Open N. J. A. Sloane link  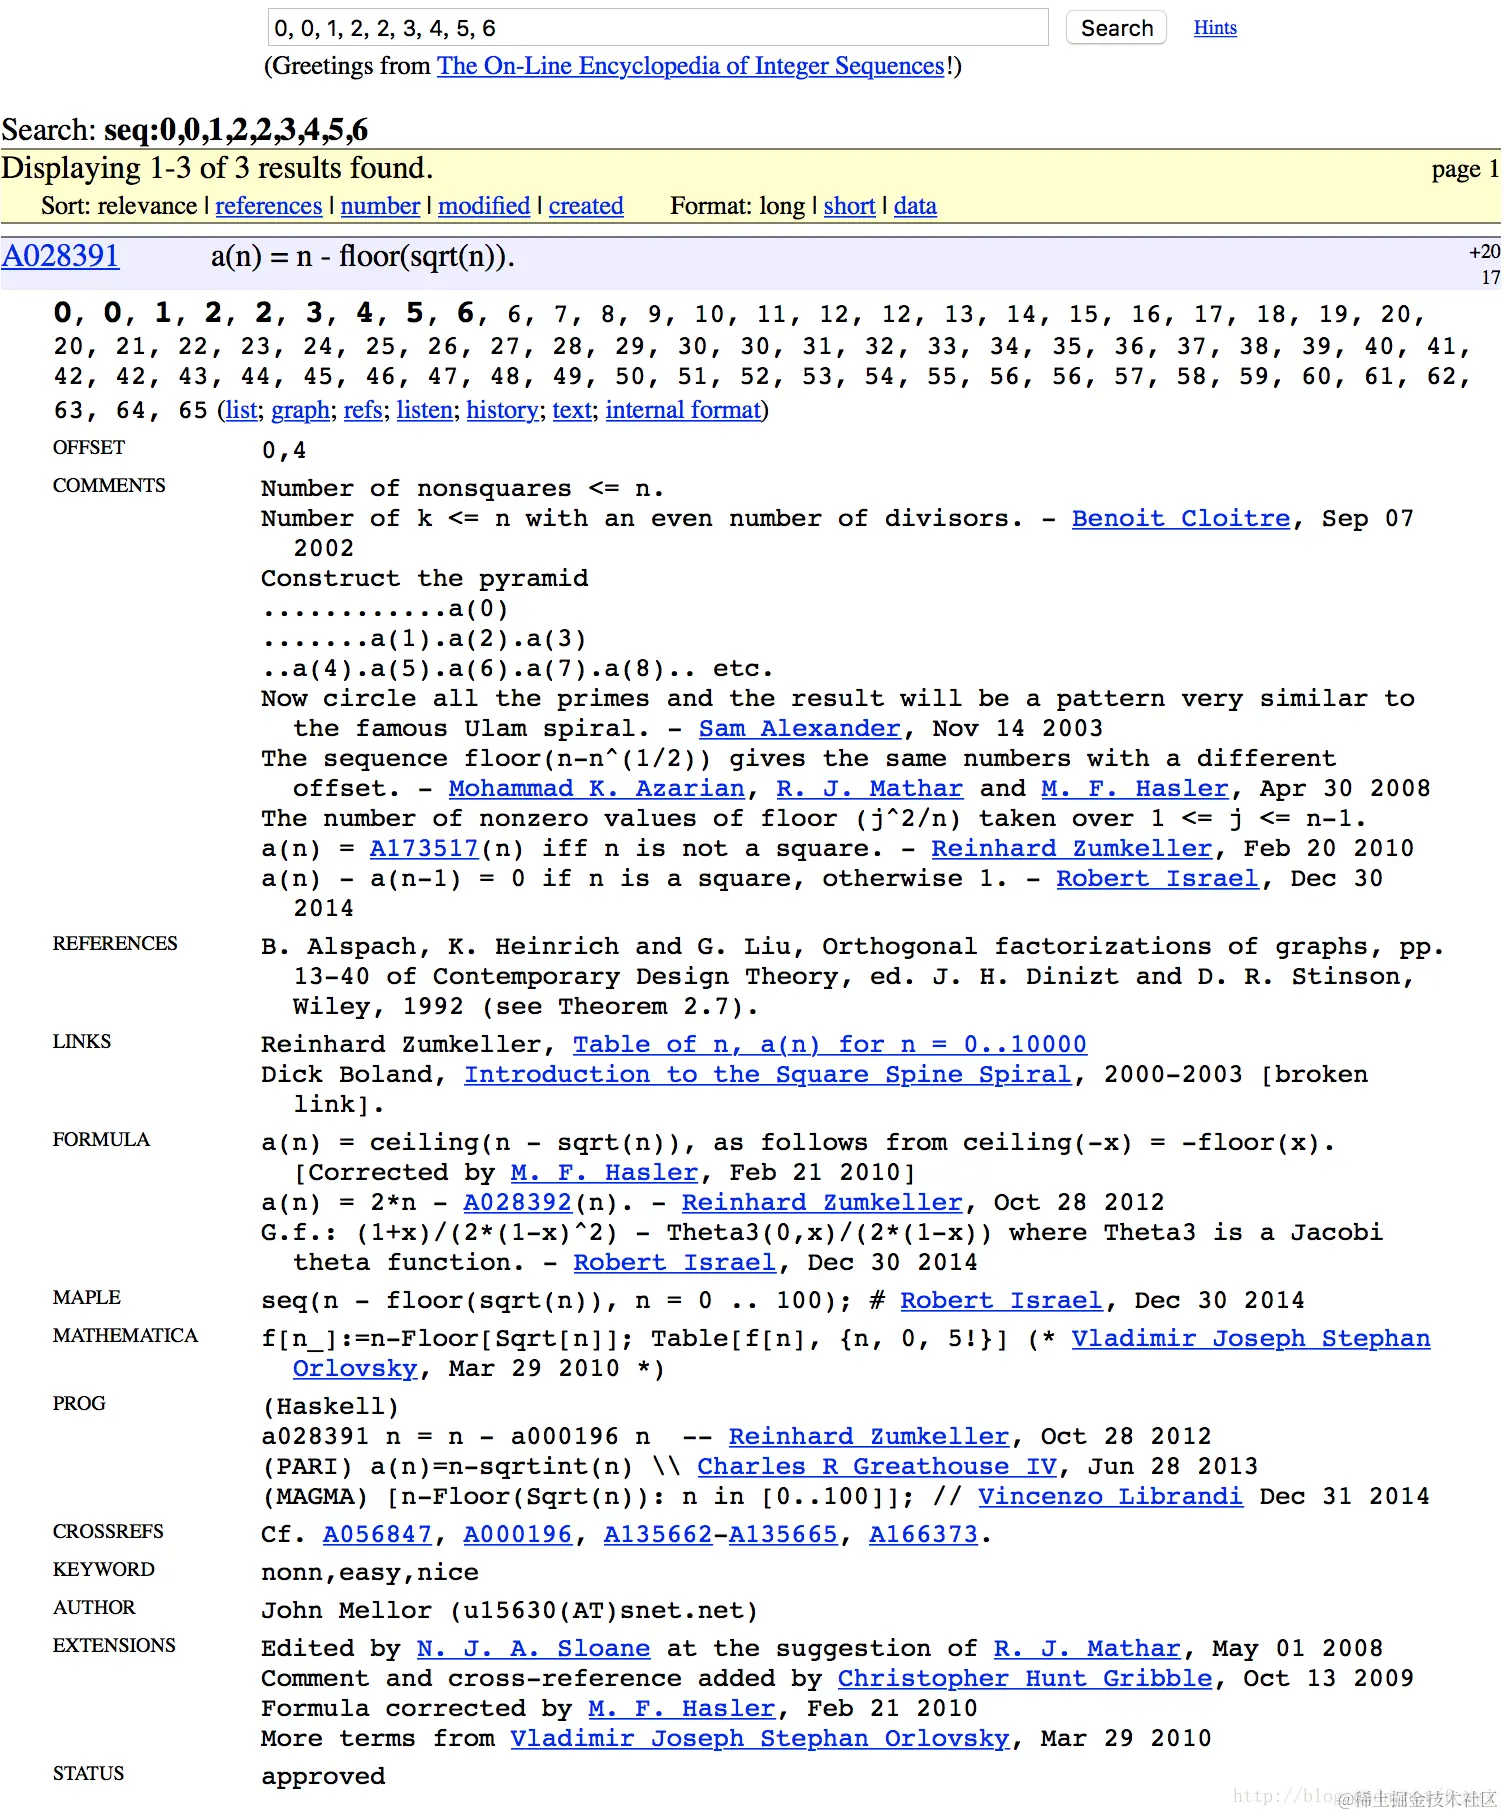pyautogui.click(x=533, y=1649)
